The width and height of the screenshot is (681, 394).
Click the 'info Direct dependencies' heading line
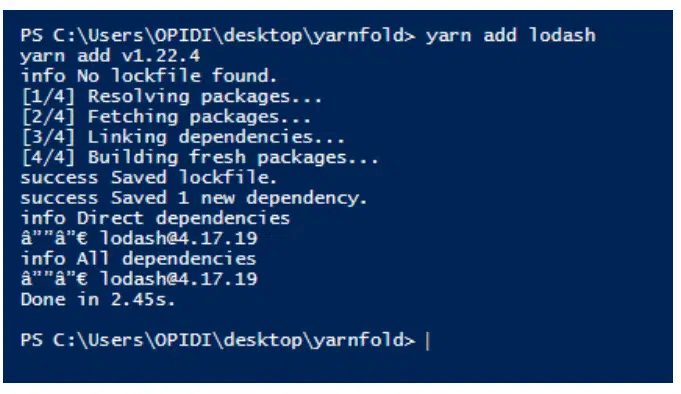point(155,218)
